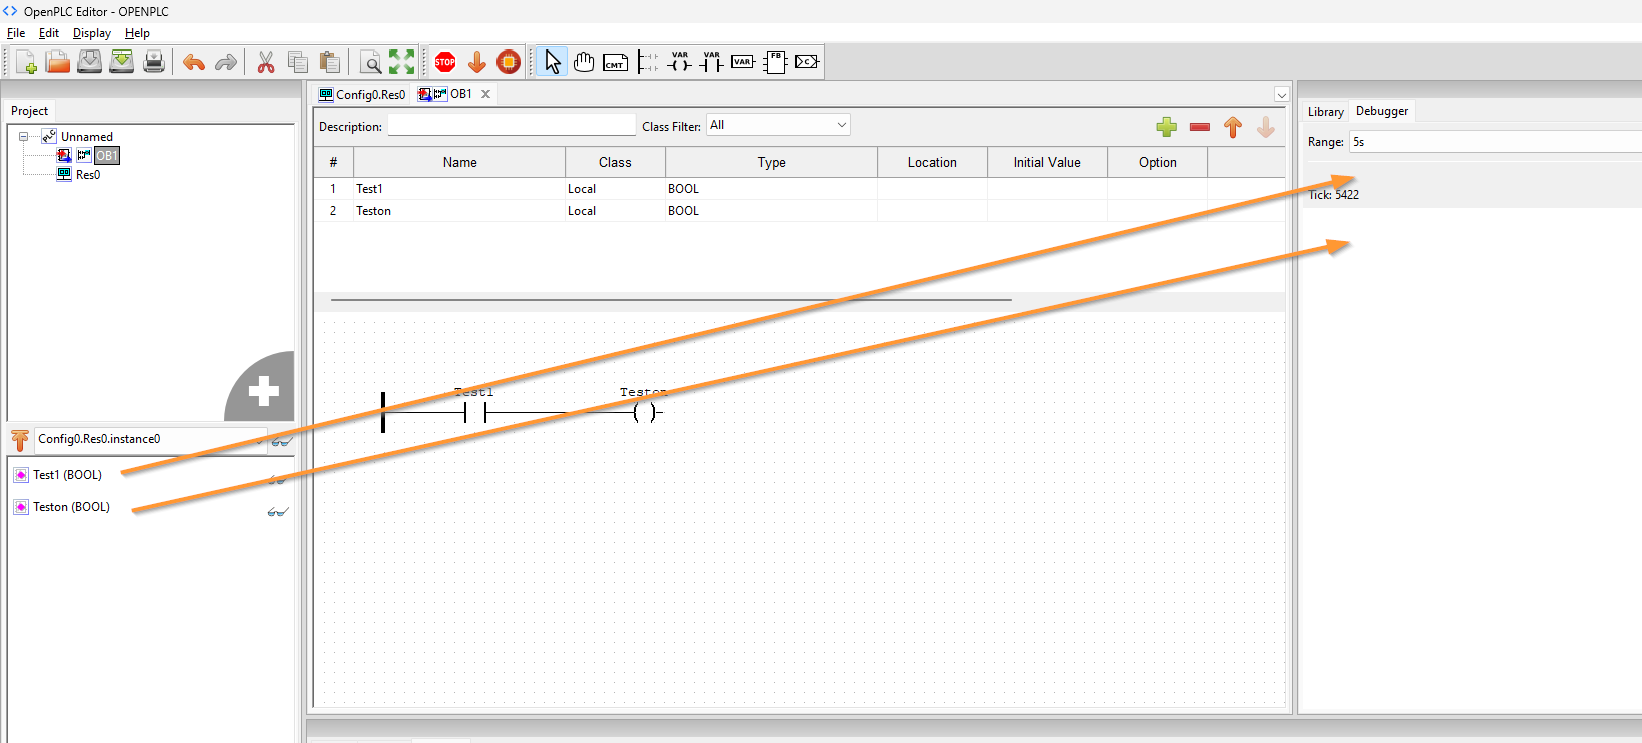Toggle debug glasses for Config0.Res0.instance0
The image size is (1642, 743).
pos(282,441)
